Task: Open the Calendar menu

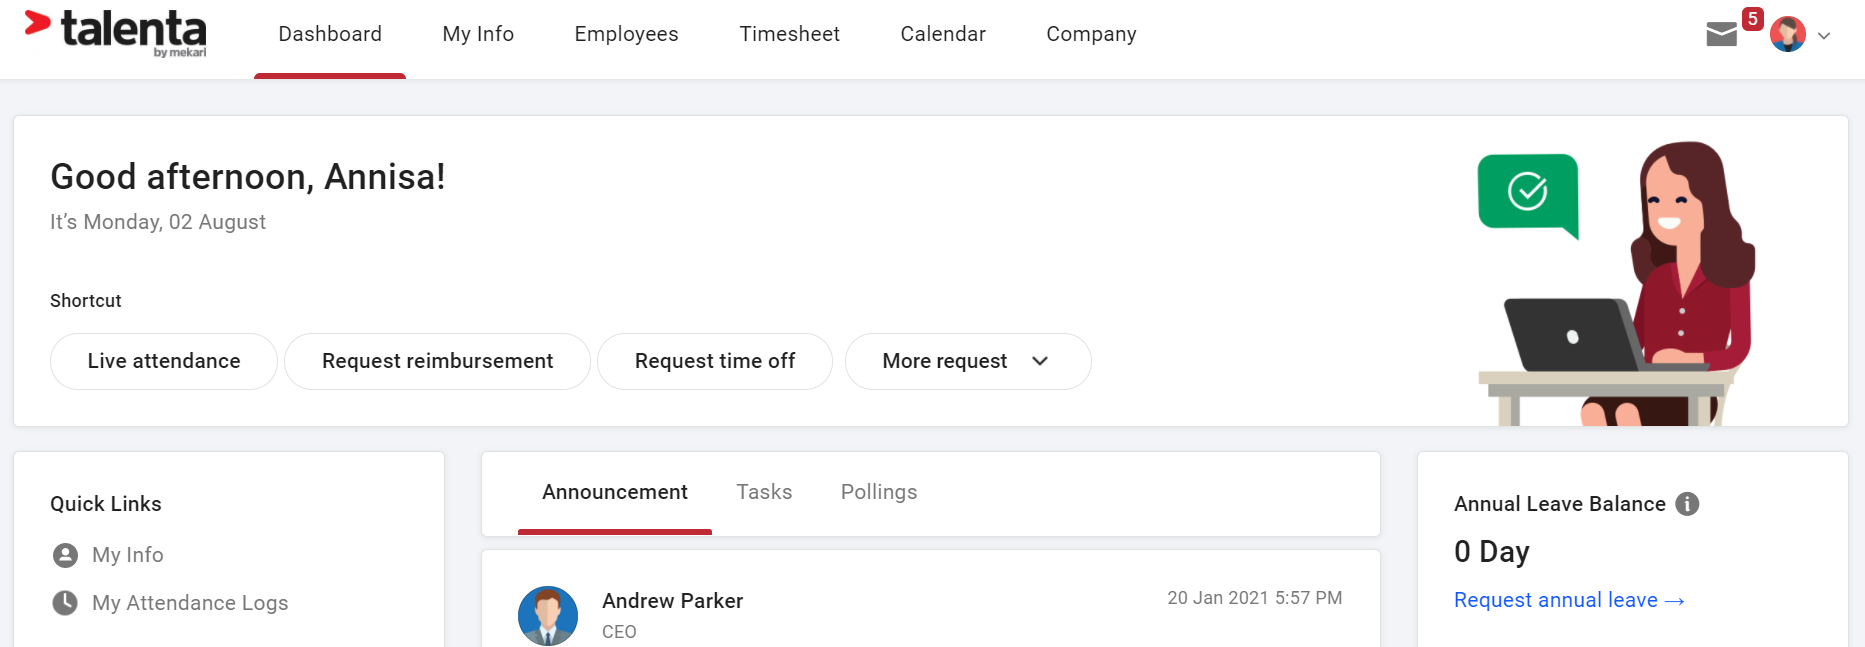Action: [x=943, y=34]
